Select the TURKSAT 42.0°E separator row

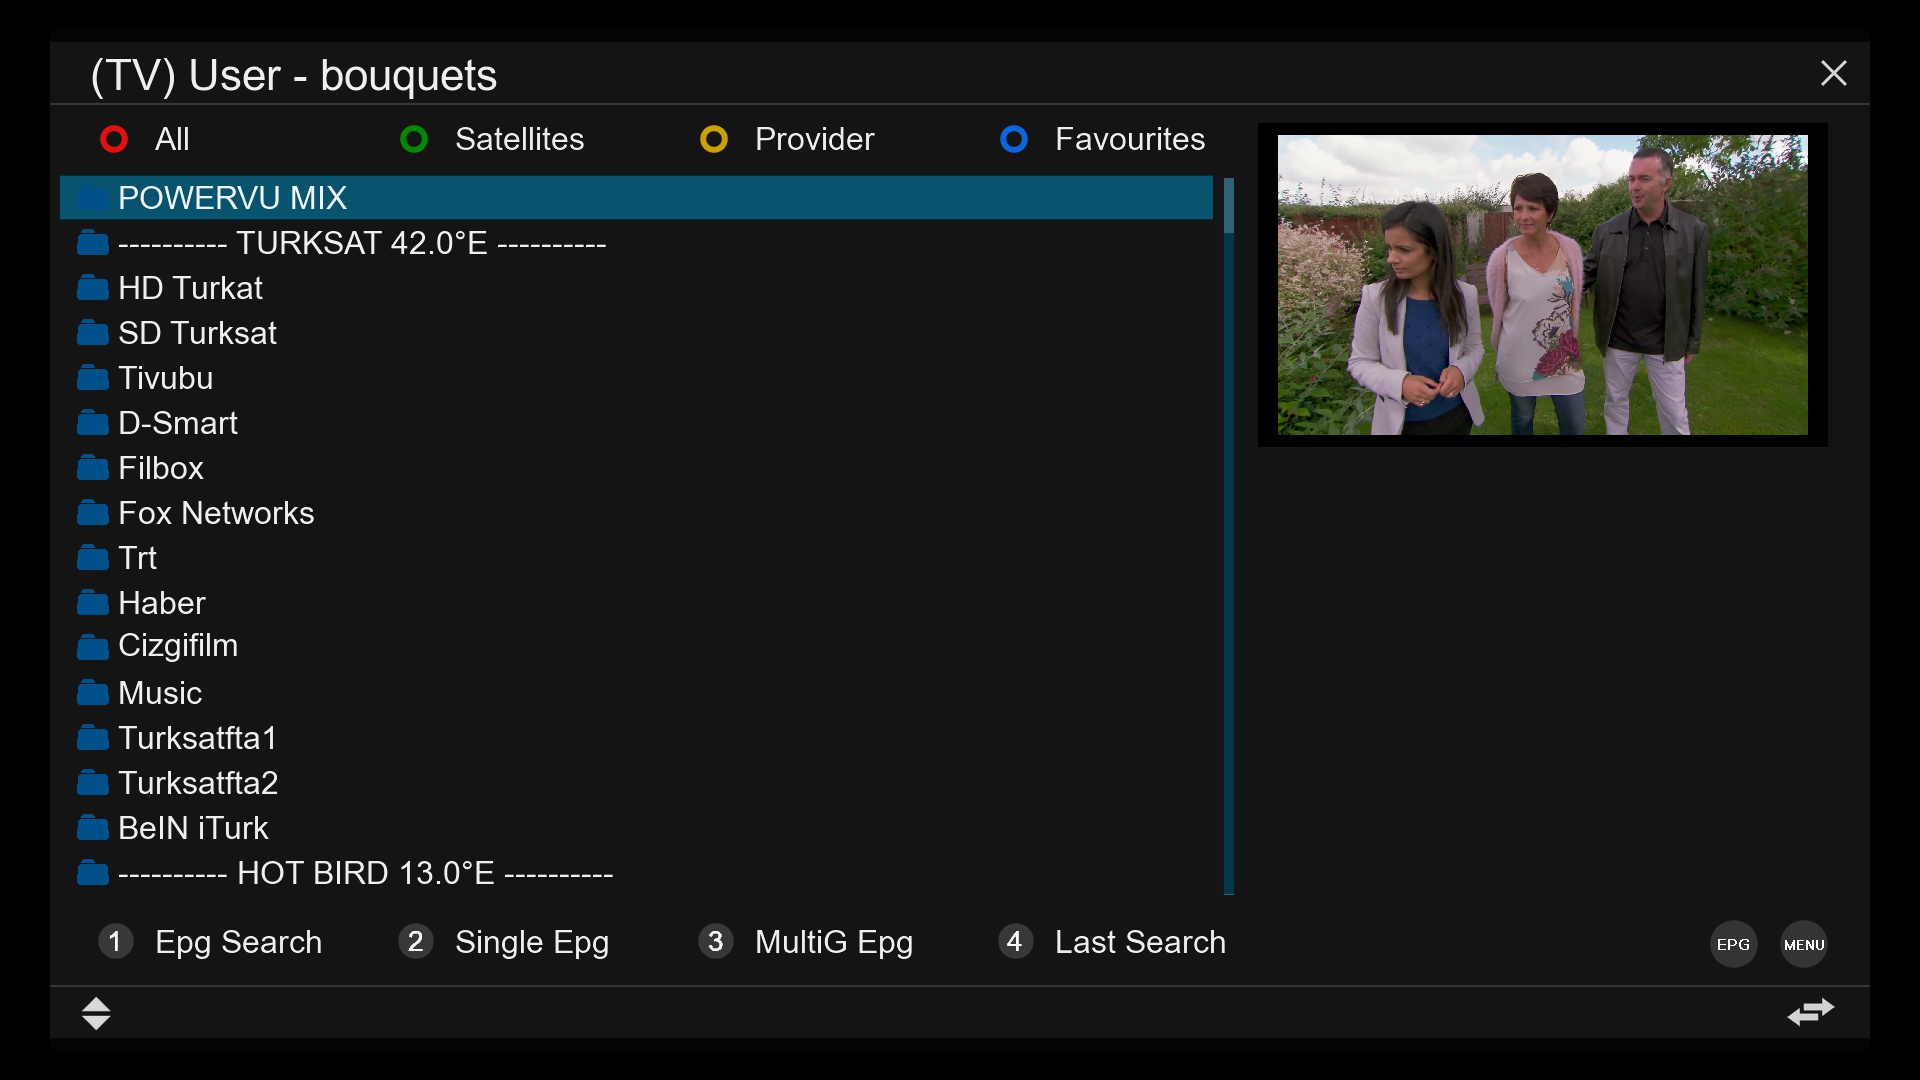pyautogui.click(x=636, y=243)
